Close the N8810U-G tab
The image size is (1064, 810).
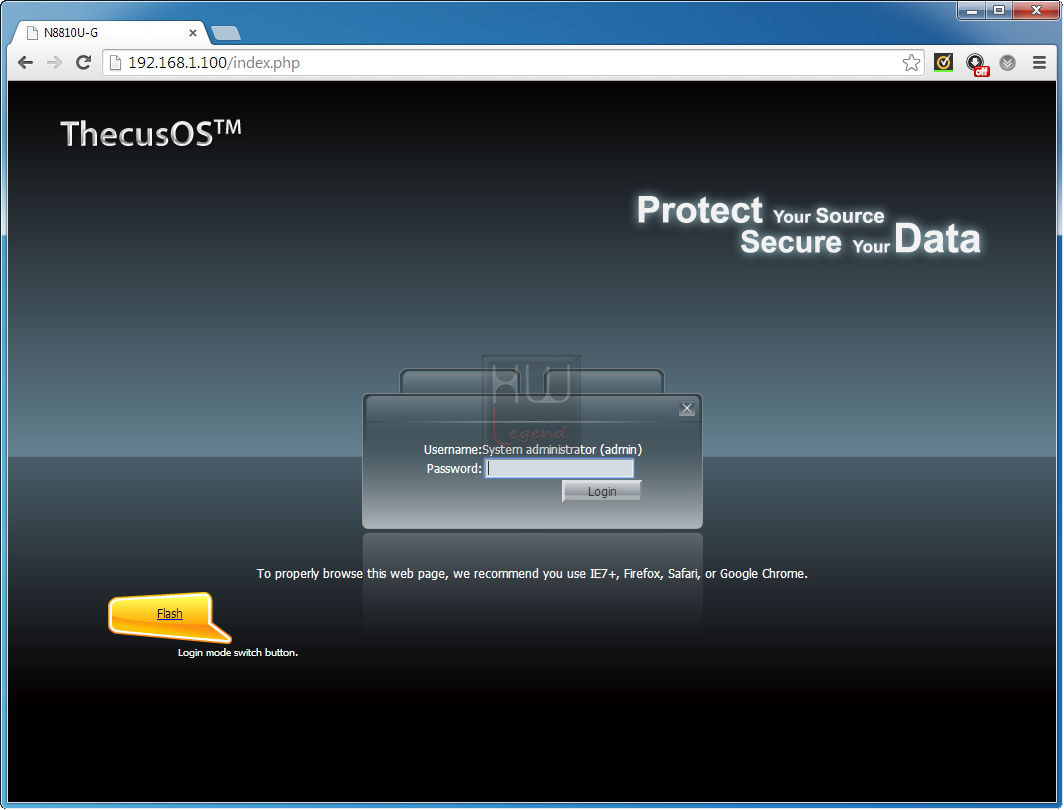click(193, 33)
